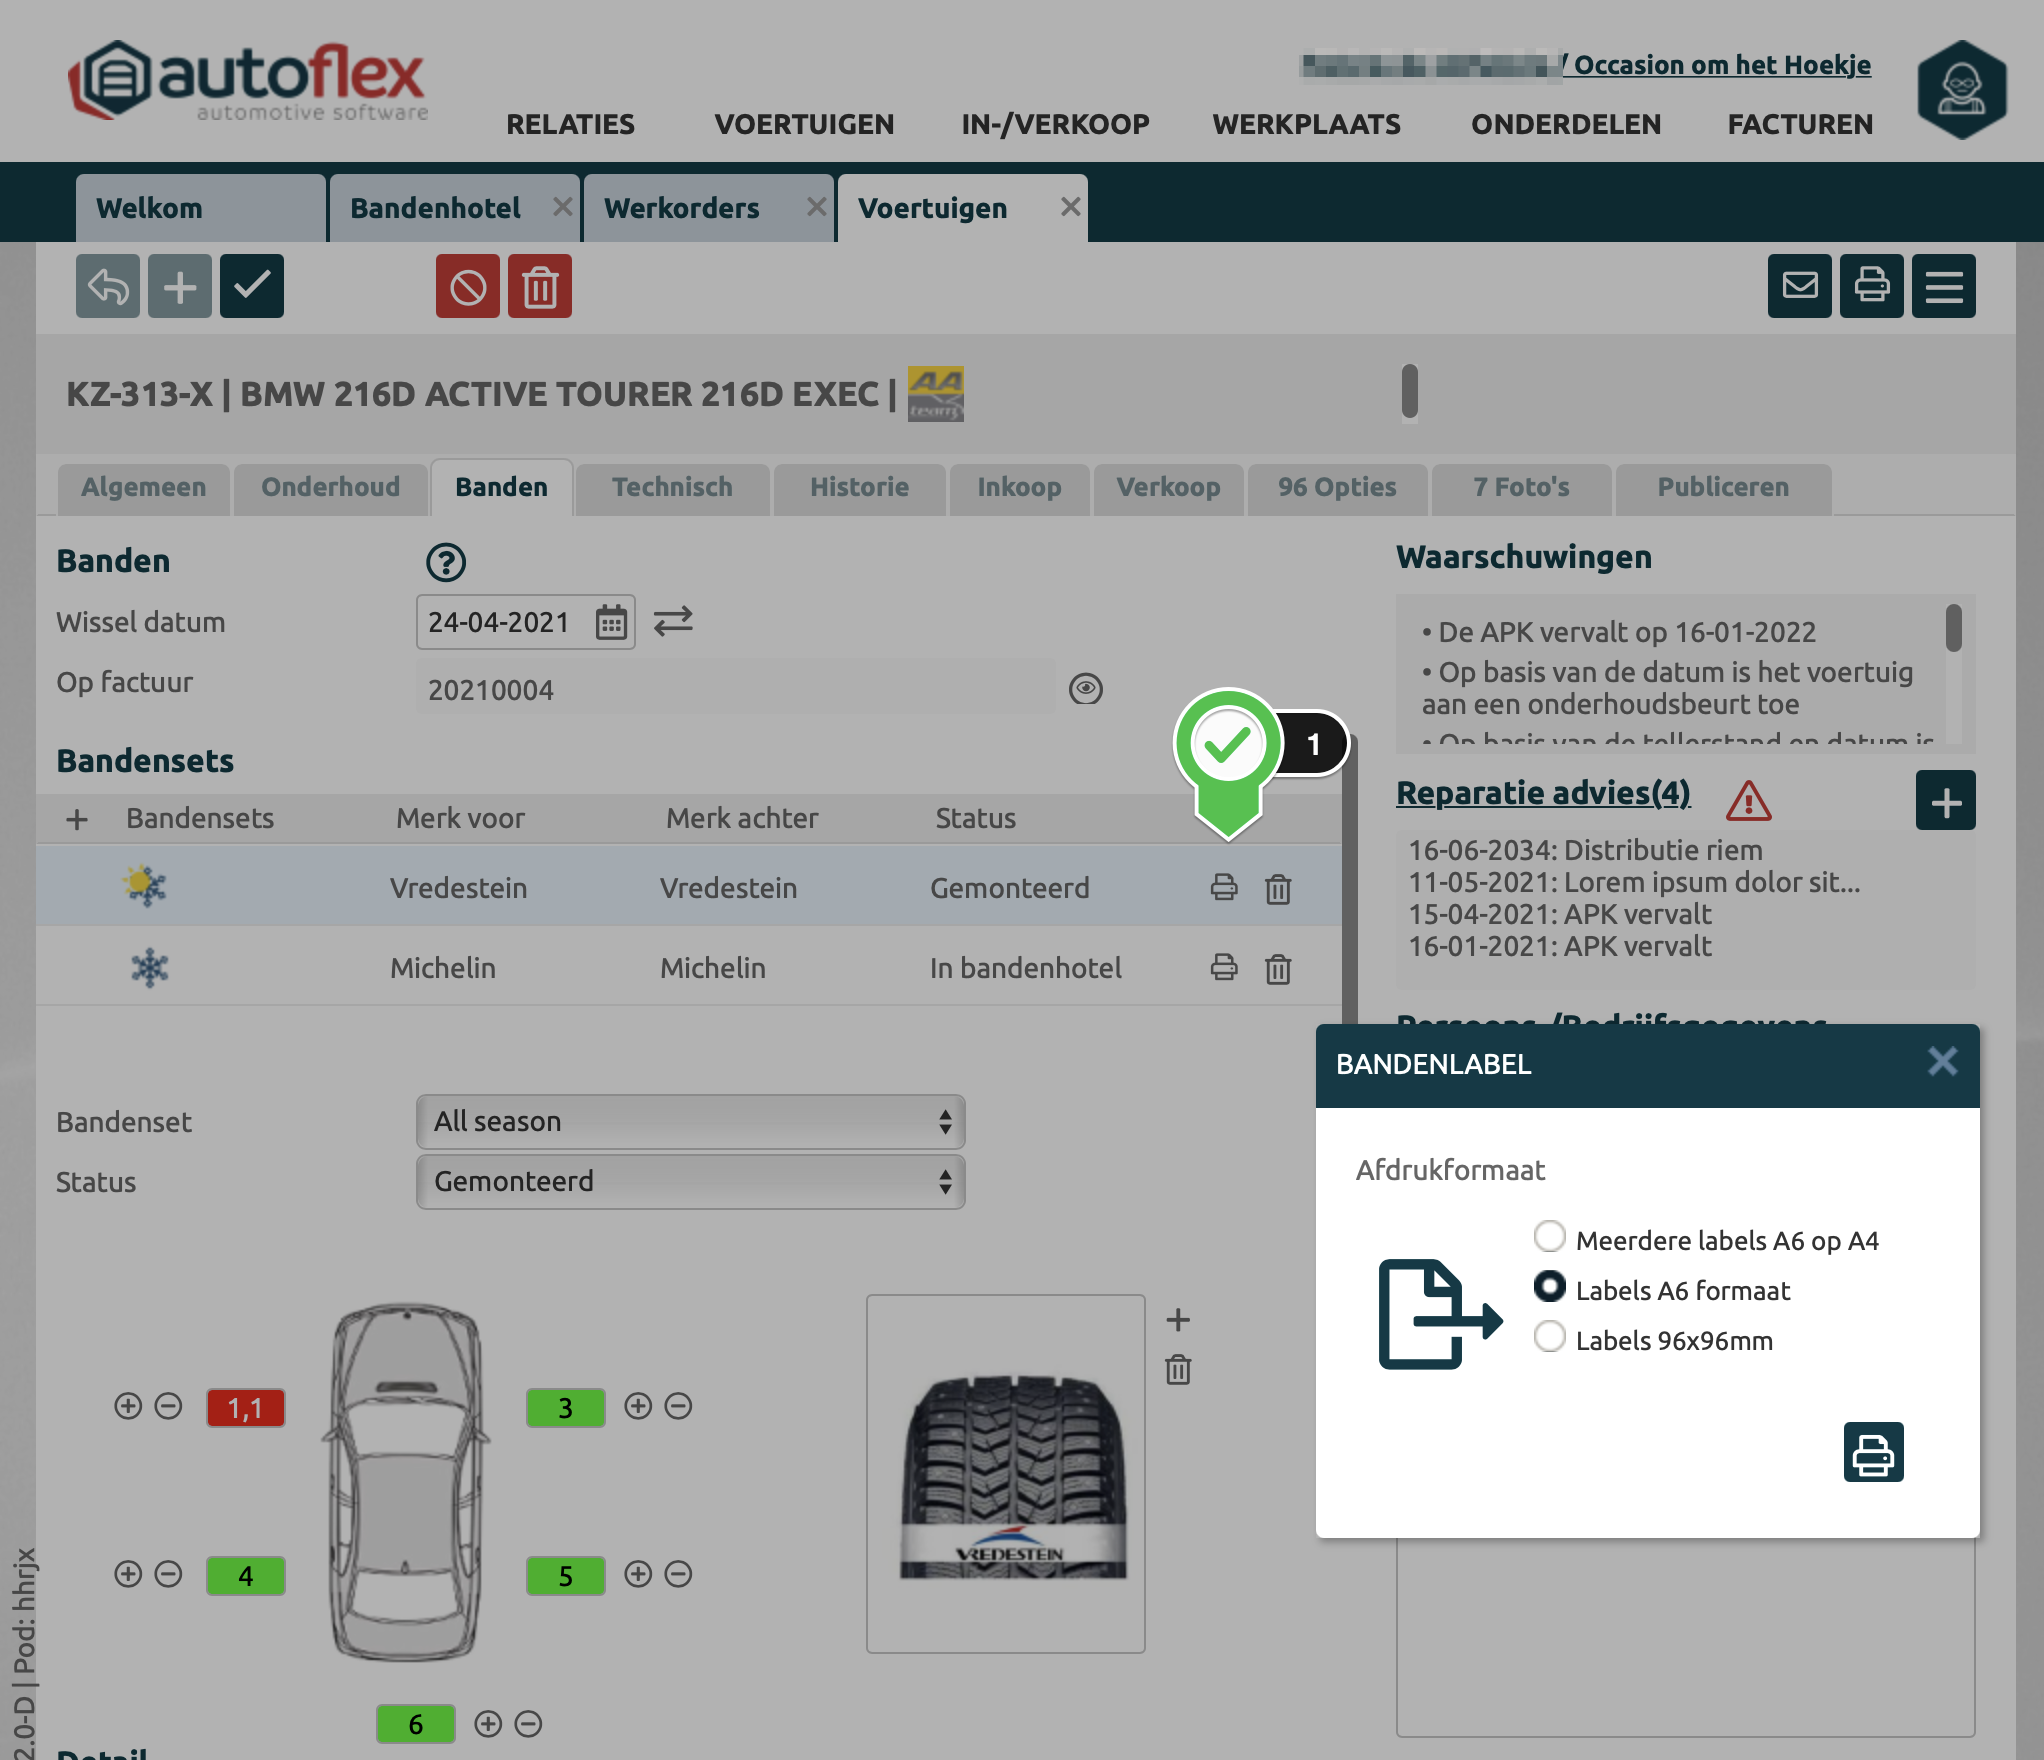Viewport: 2044px width, 1760px height.
Task: Choose Labels 96x96mm print format
Action: point(1550,1337)
